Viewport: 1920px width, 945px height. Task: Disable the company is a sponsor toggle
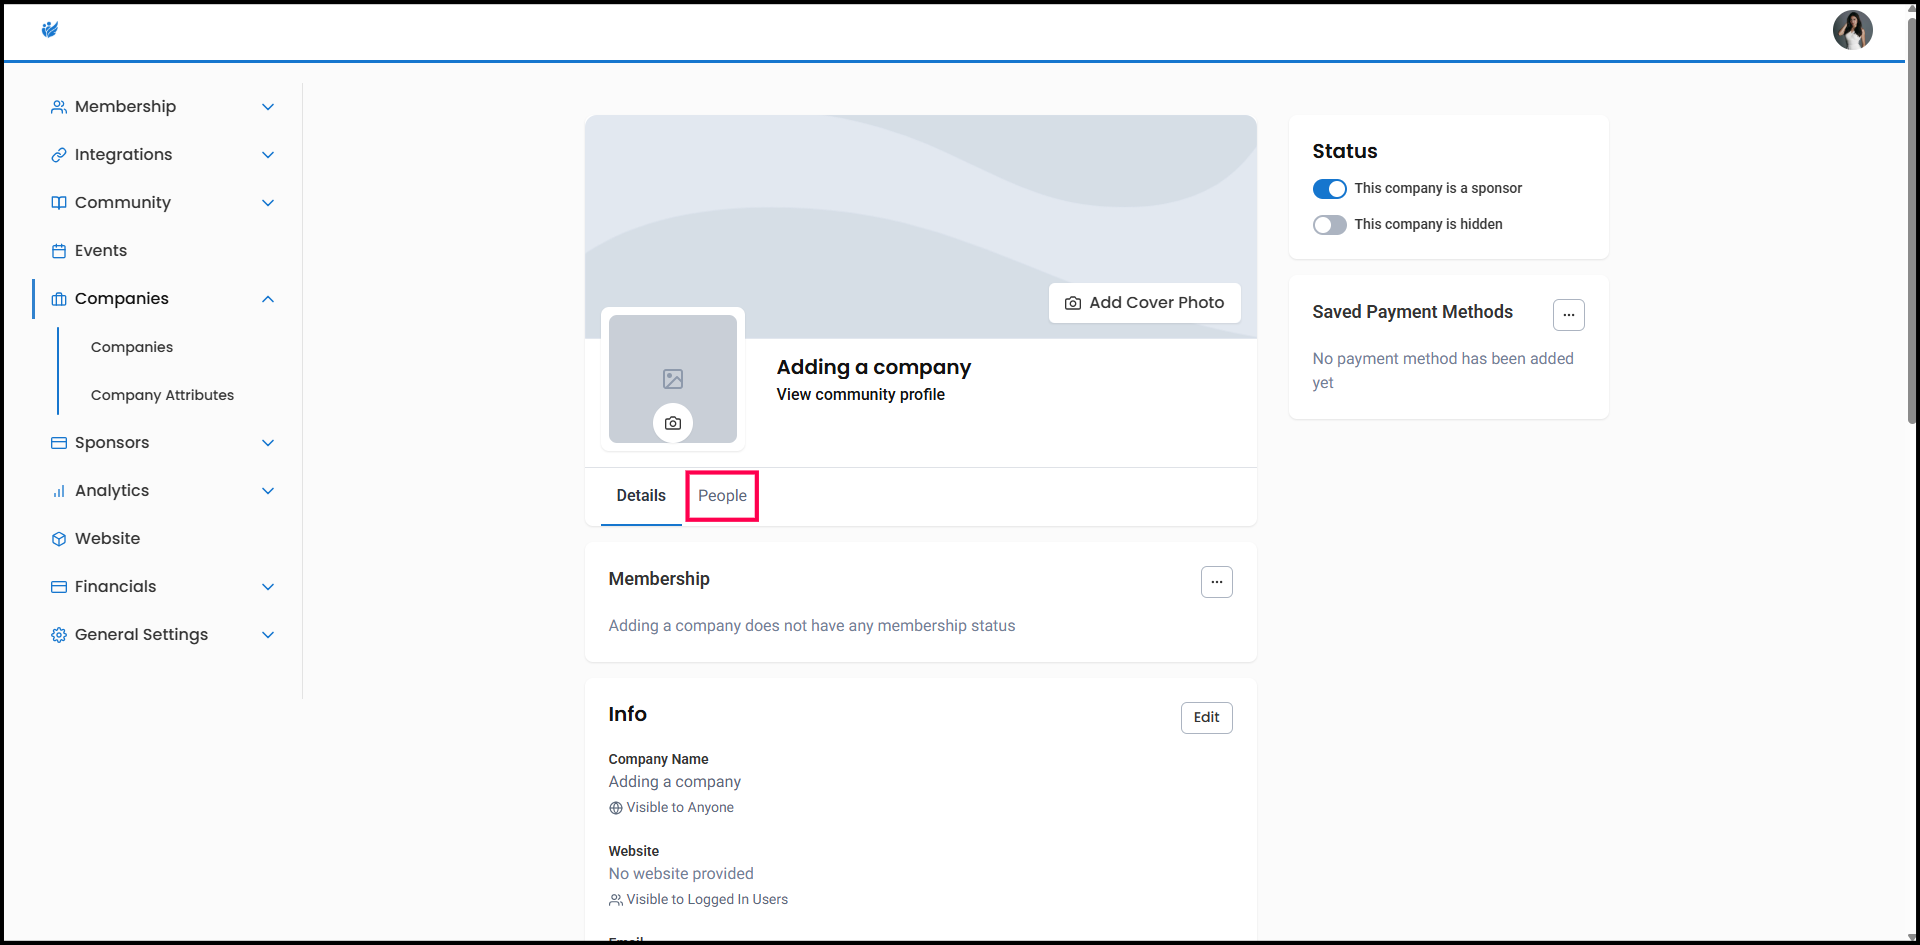pyautogui.click(x=1329, y=189)
